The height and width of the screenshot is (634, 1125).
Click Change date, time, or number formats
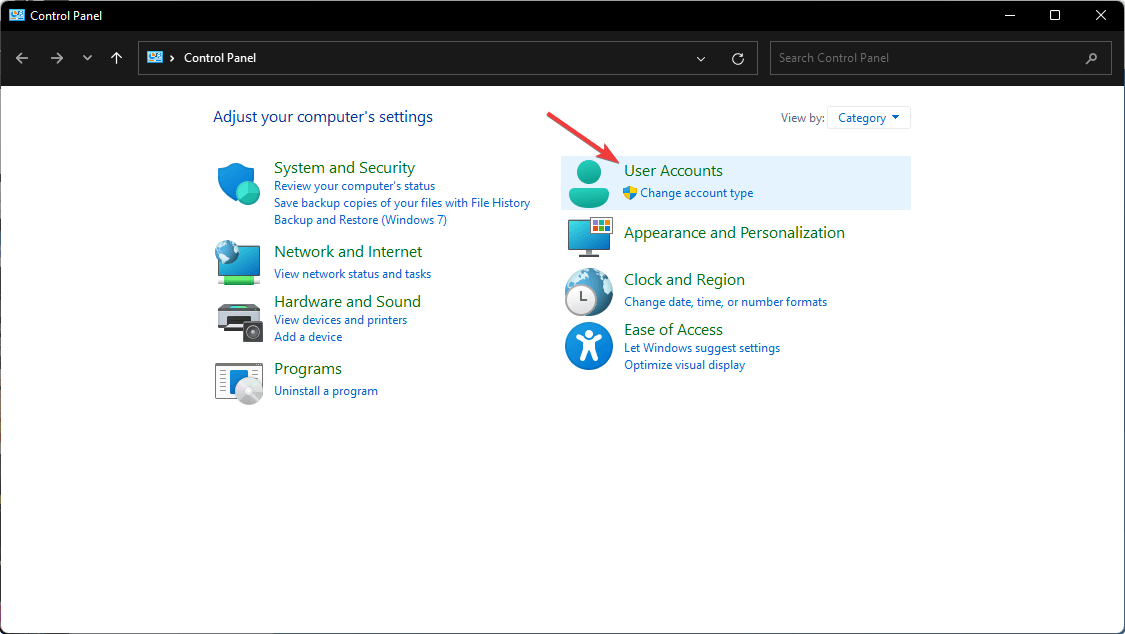point(725,302)
